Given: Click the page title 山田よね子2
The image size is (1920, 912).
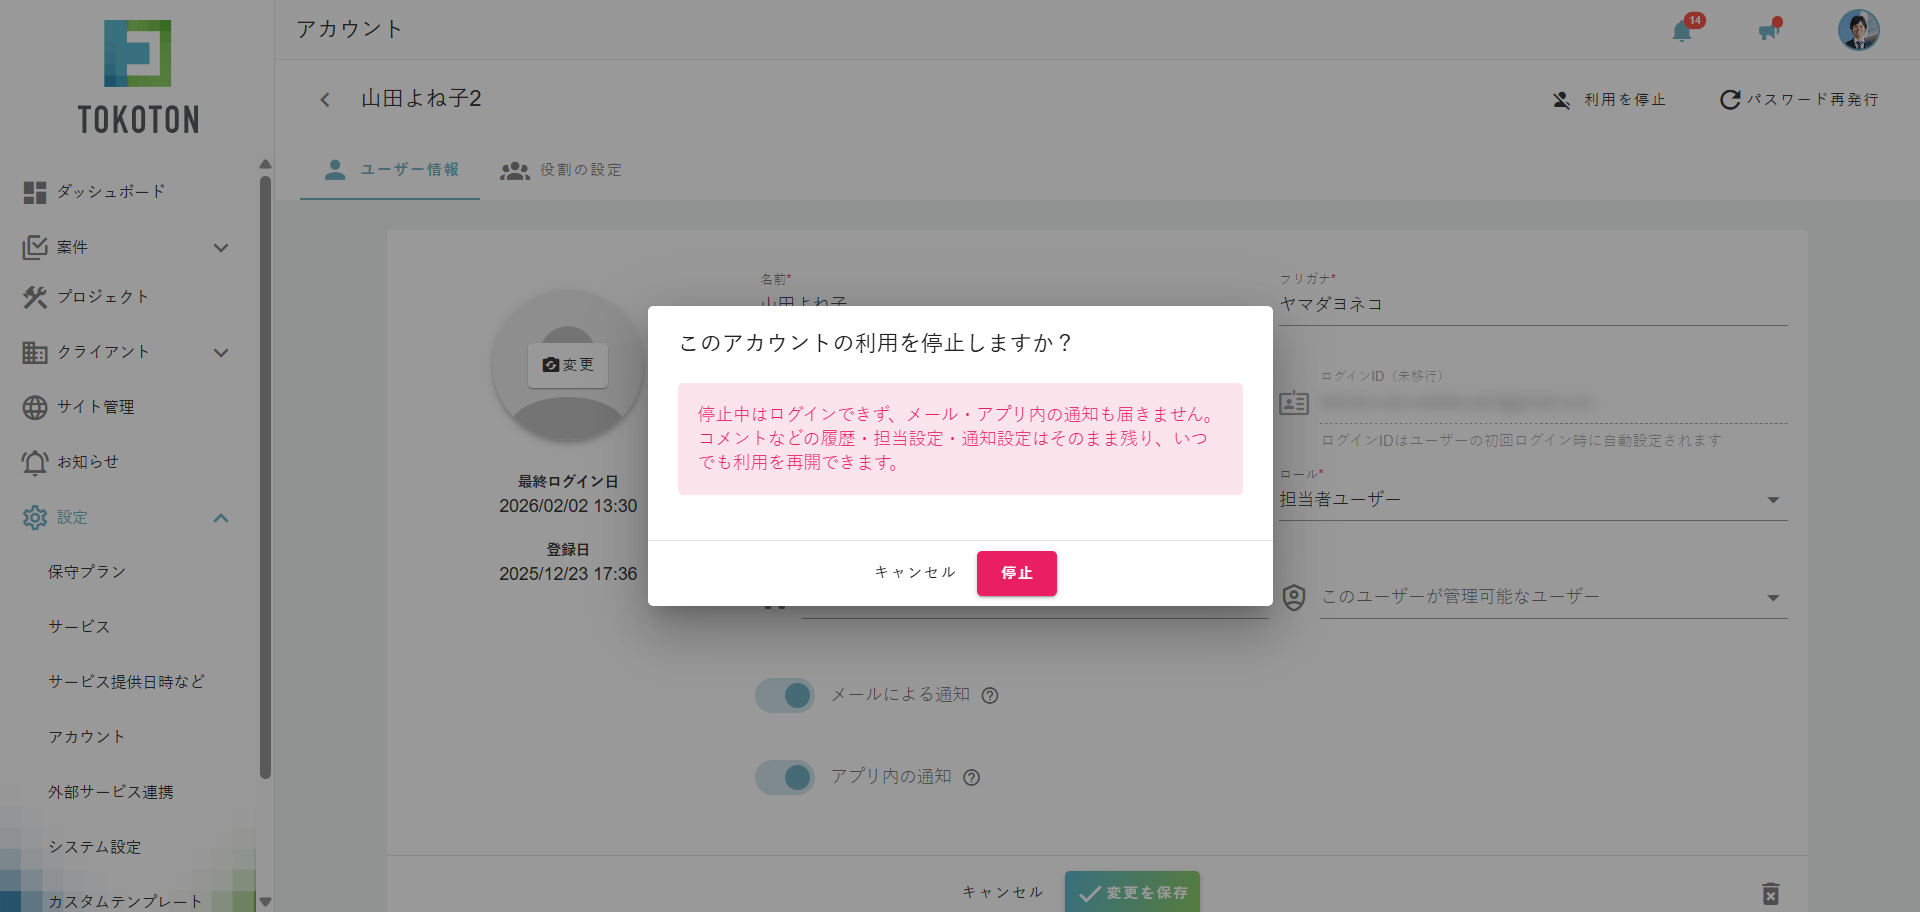Looking at the screenshot, I should coord(421,98).
